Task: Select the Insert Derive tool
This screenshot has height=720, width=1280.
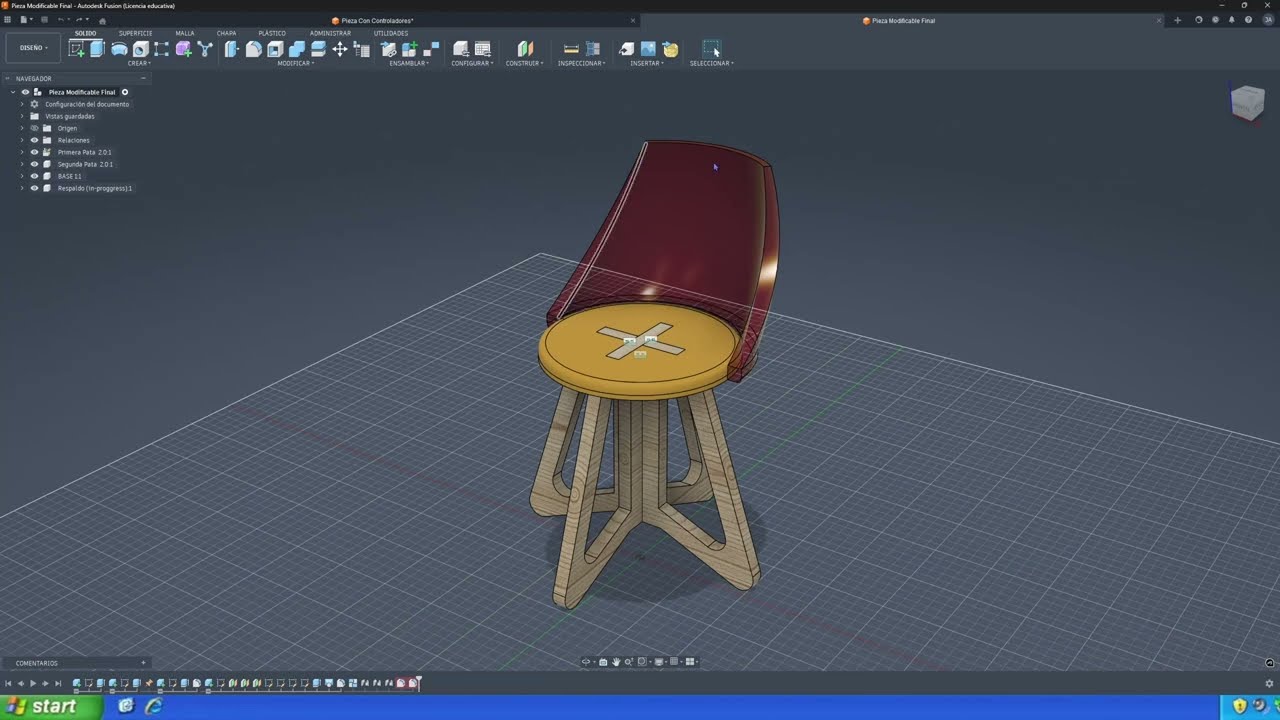Action: (626, 49)
